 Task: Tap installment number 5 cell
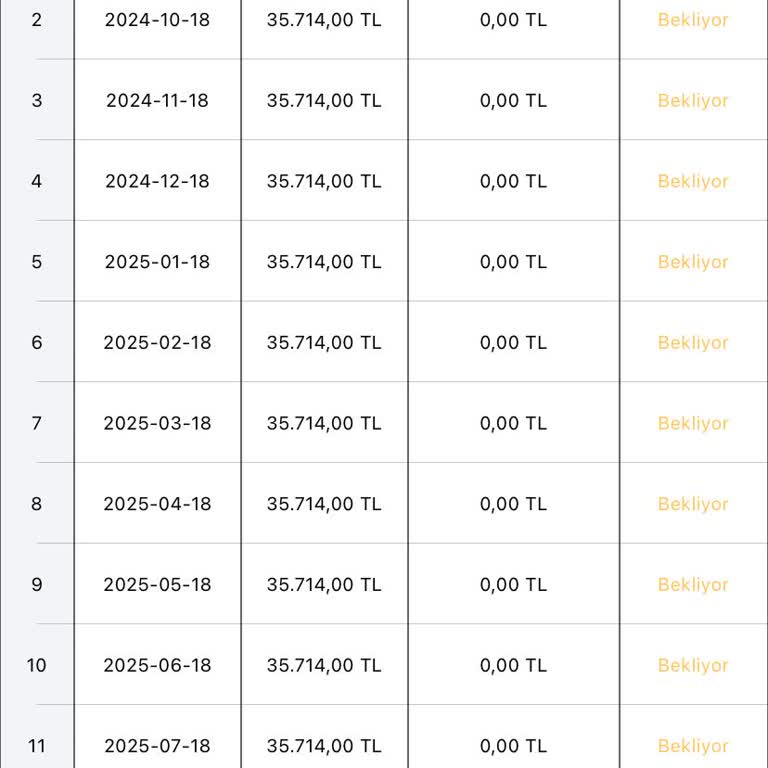37,262
